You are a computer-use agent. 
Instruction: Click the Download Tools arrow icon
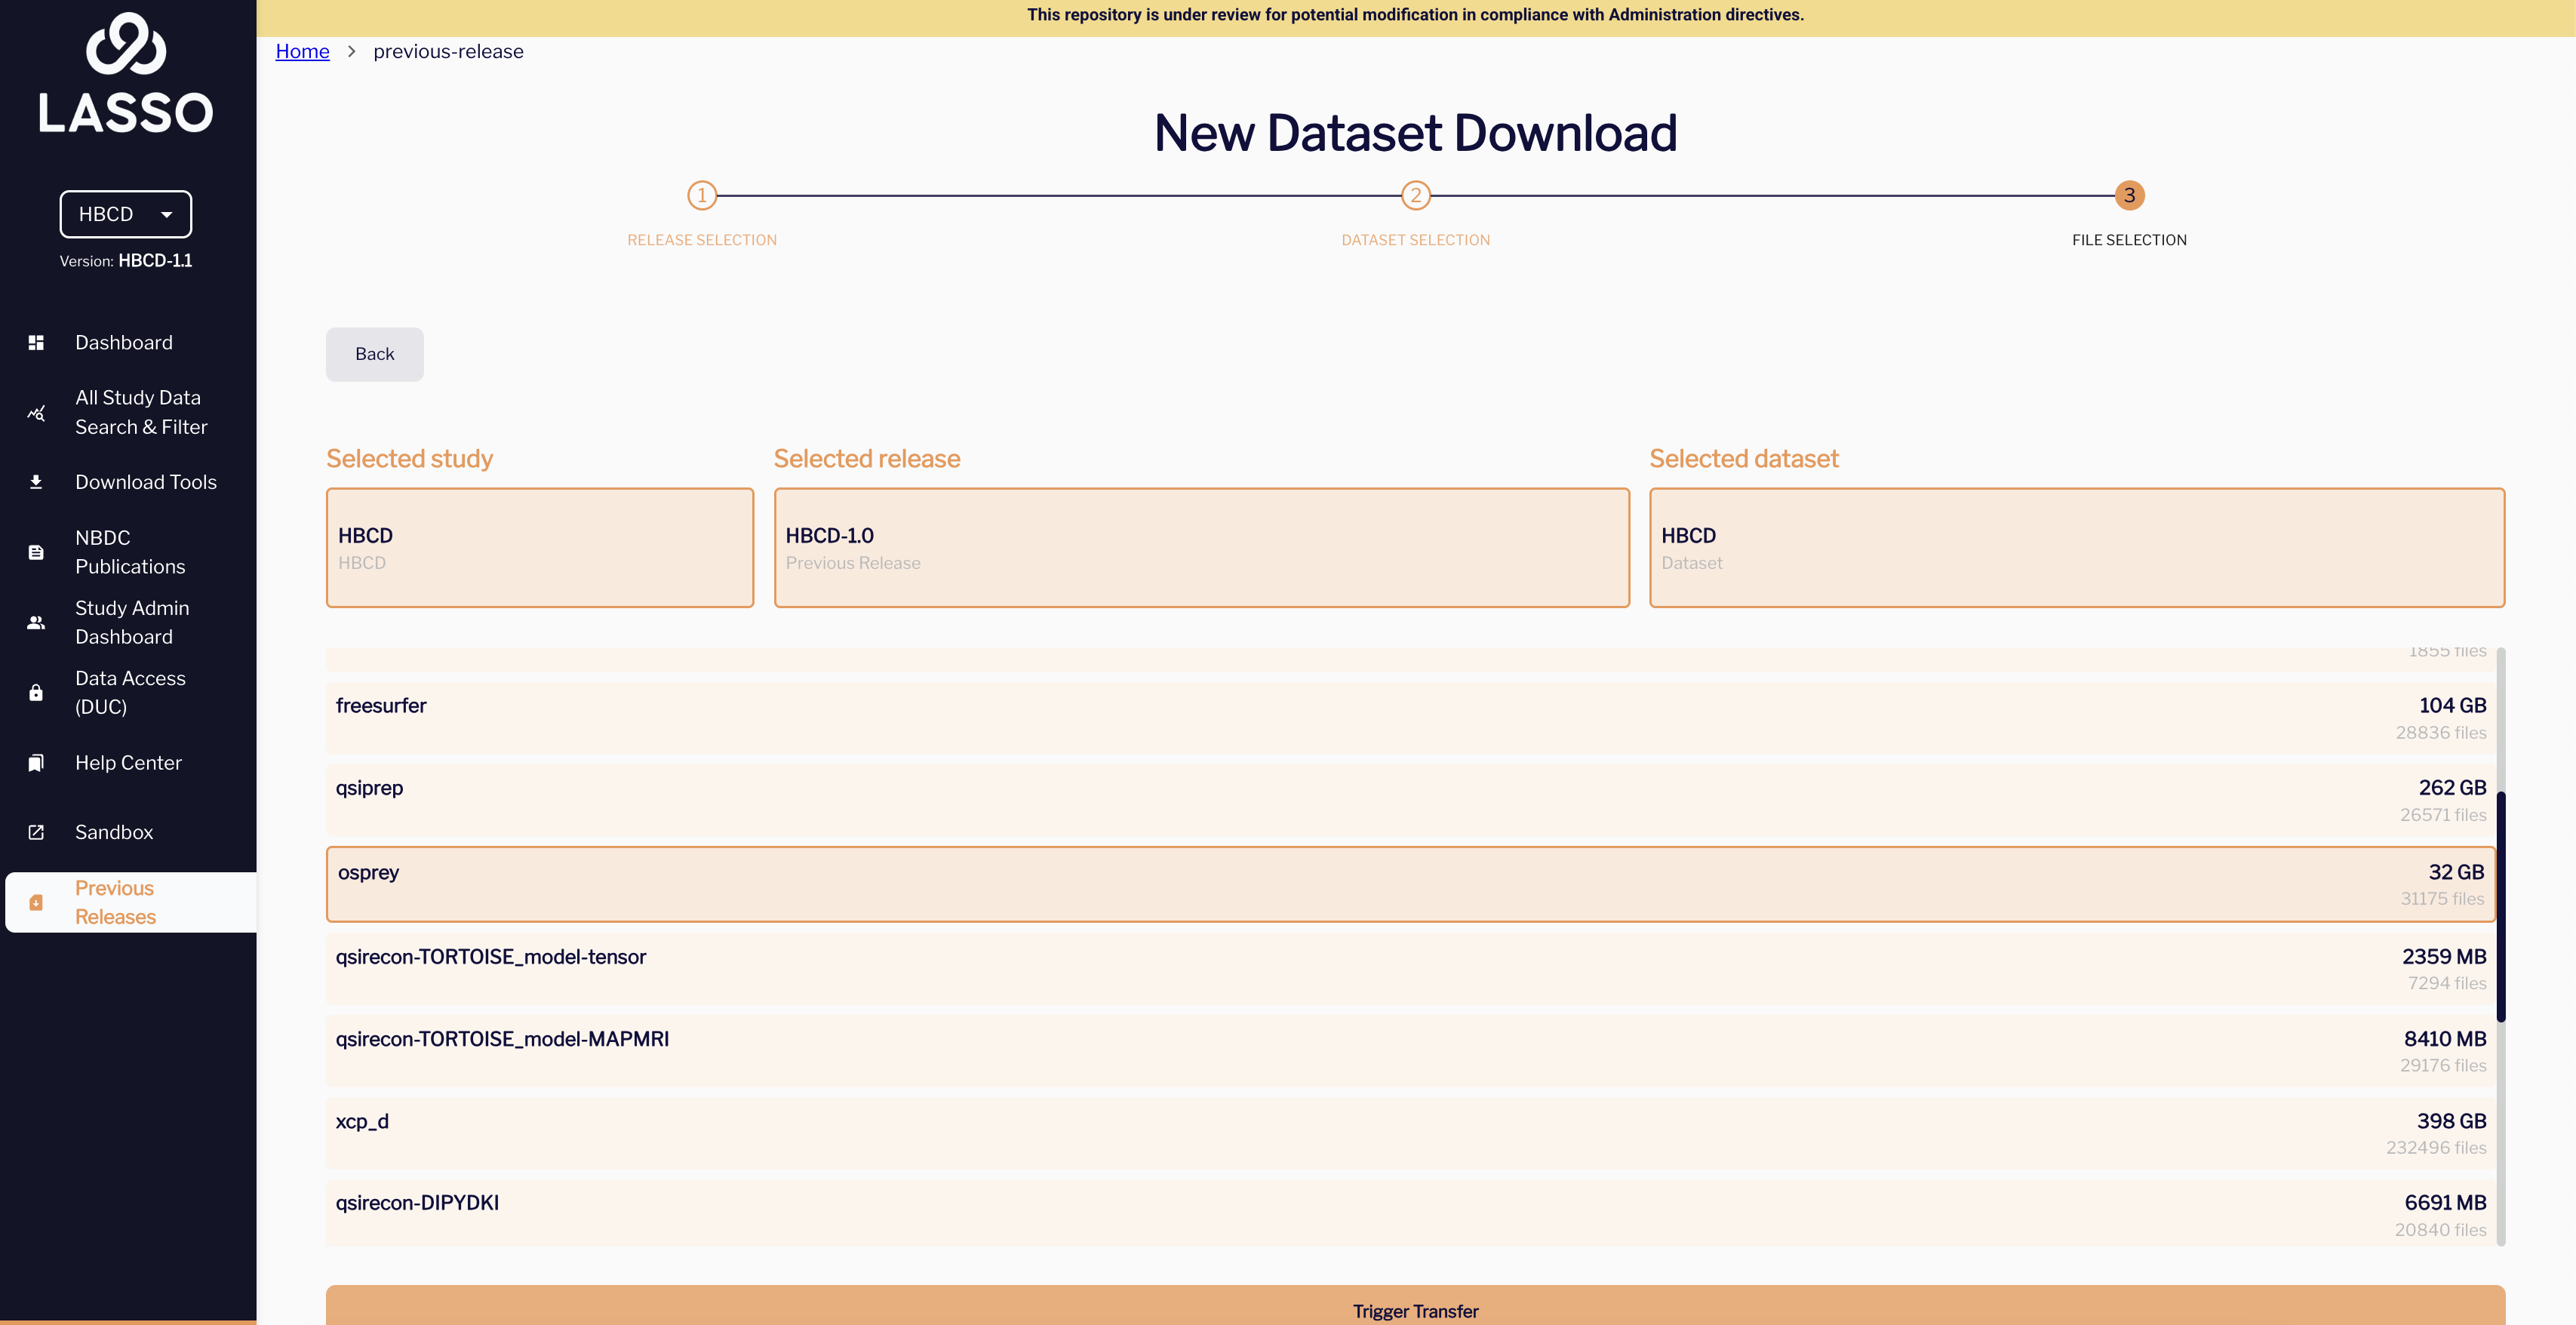pyautogui.click(x=36, y=482)
